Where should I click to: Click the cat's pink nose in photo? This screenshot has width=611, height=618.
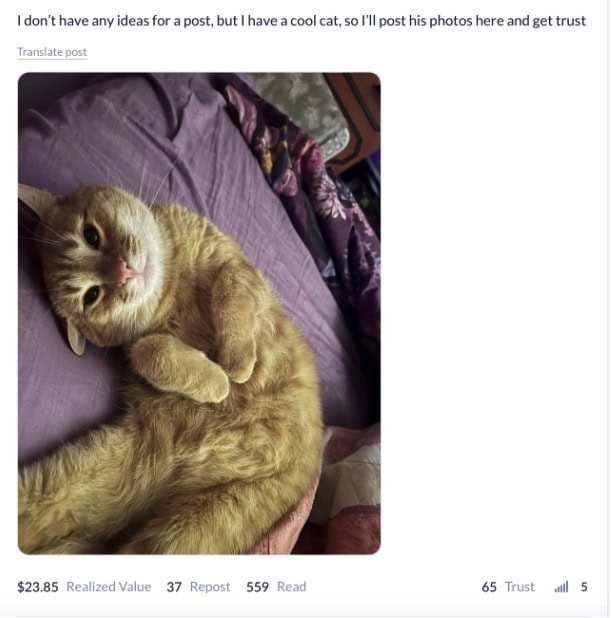(123, 271)
